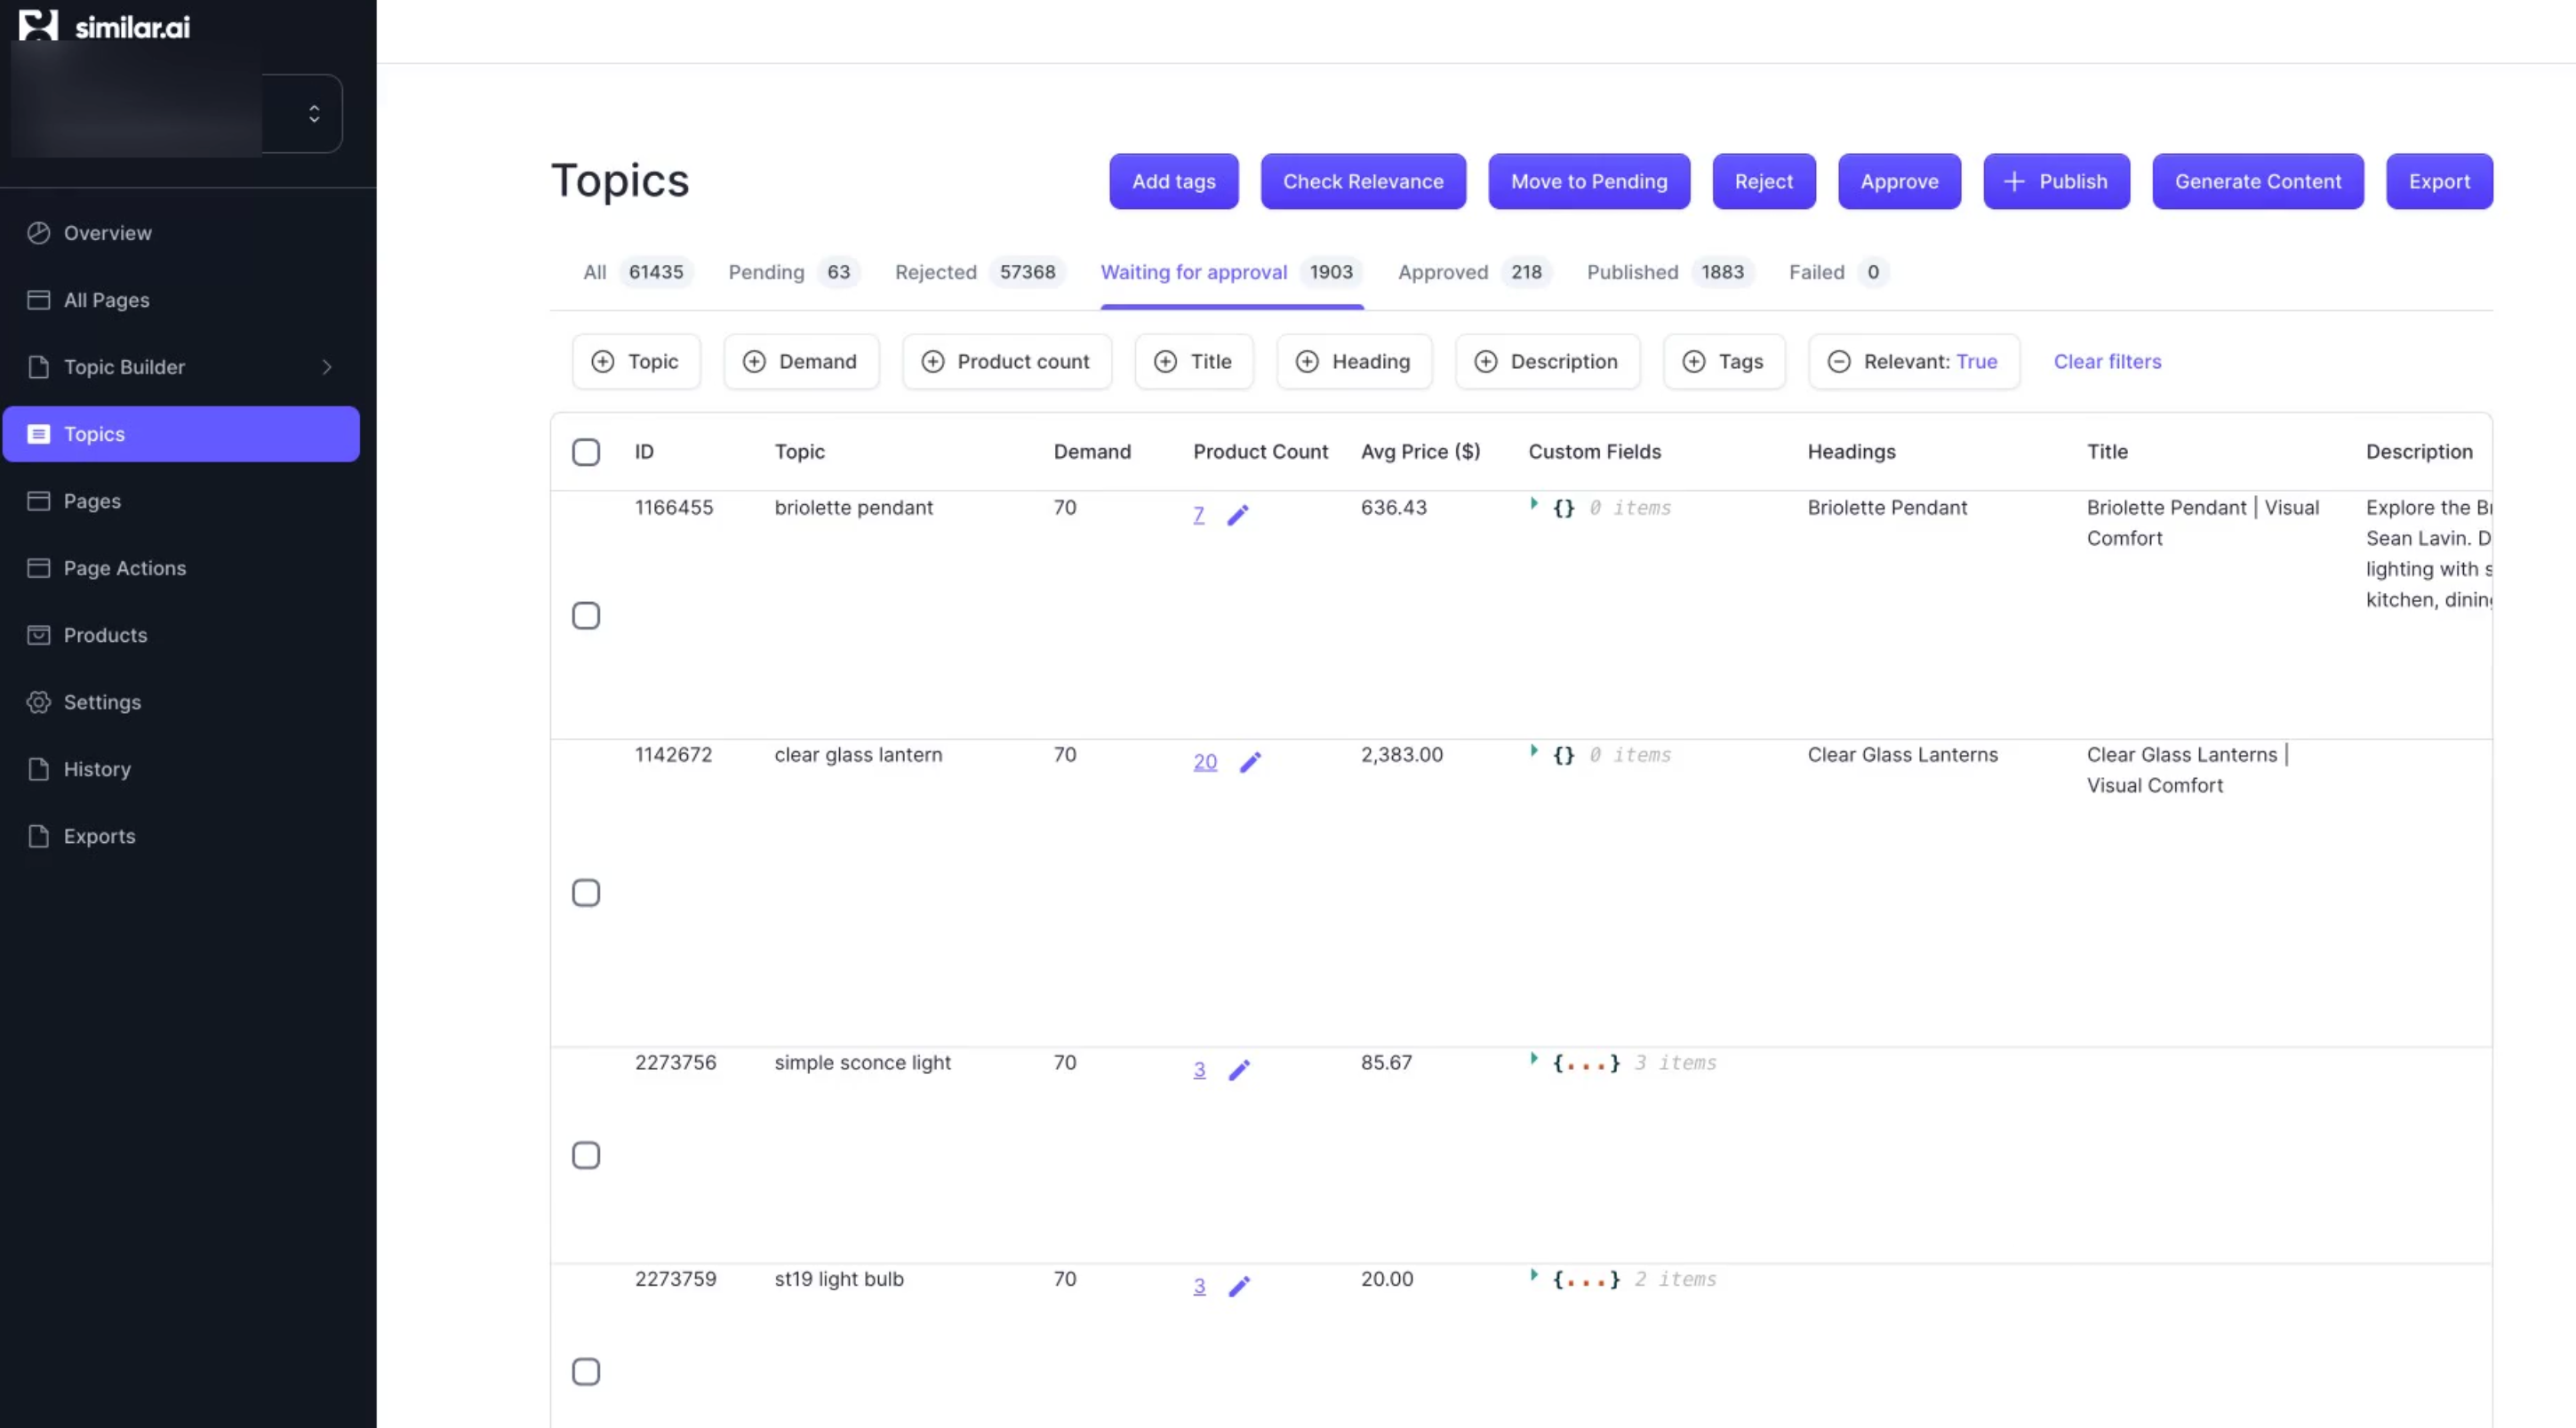Click the edit pencil beside clear glass lantern count
This screenshot has height=1428, width=2576.
[1250, 763]
